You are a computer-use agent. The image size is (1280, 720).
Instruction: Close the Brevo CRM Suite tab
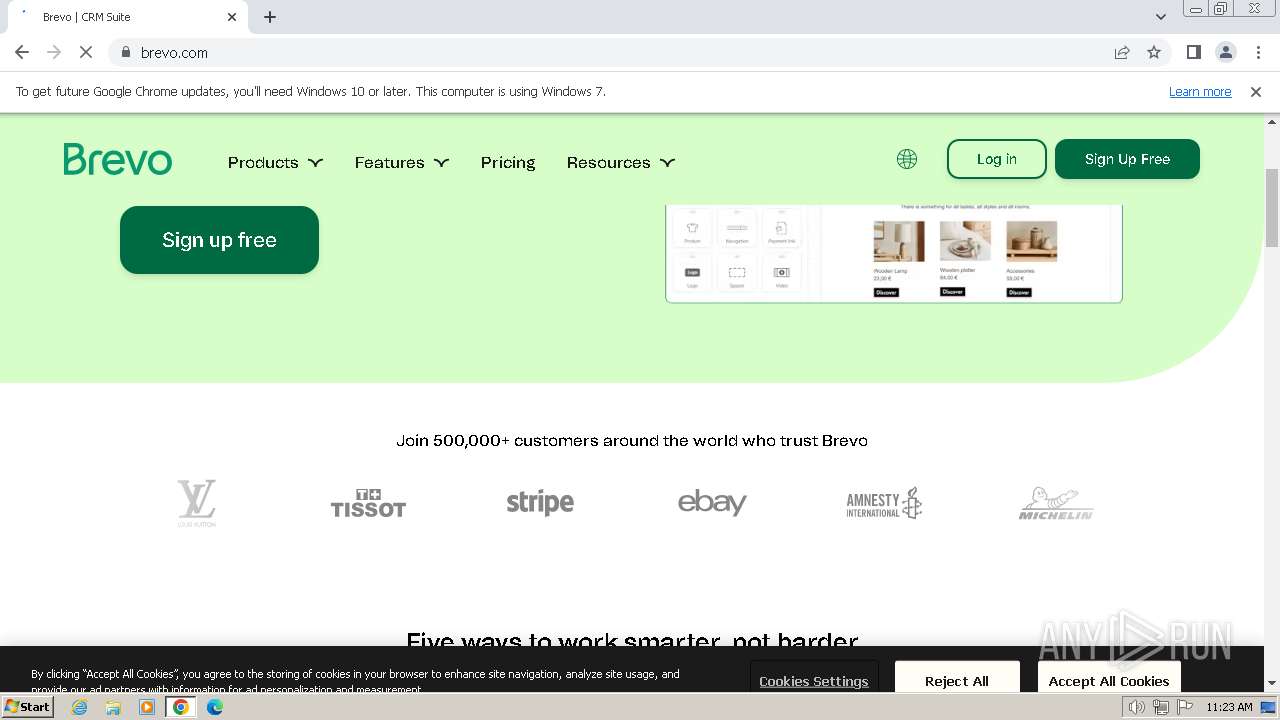[x=232, y=17]
